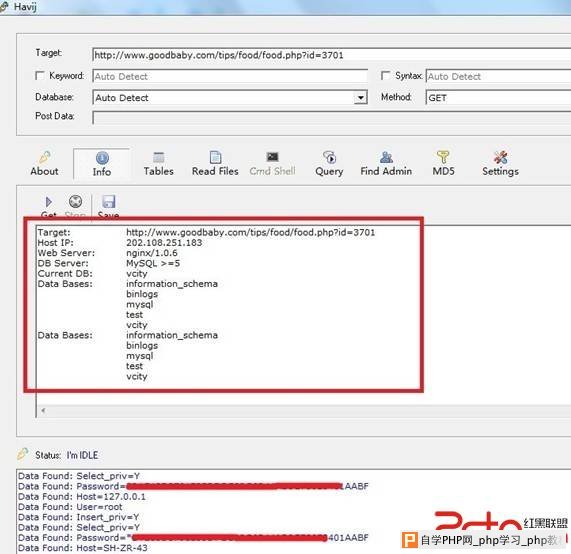The image size is (571, 554).
Task: Enable the Keyword checkbox
Action: [x=40, y=75]
